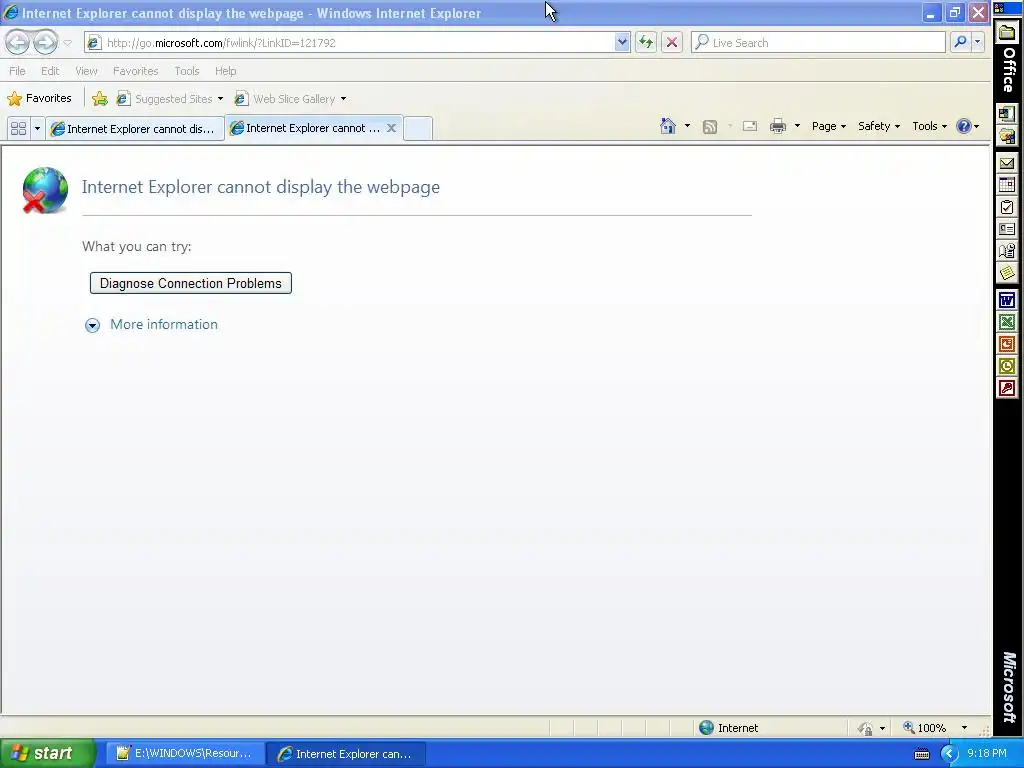The image size is (1024, 768).
Task: Open the Favorites menu in menu bar
Action: pyautogui.click(x=135, y=71)
